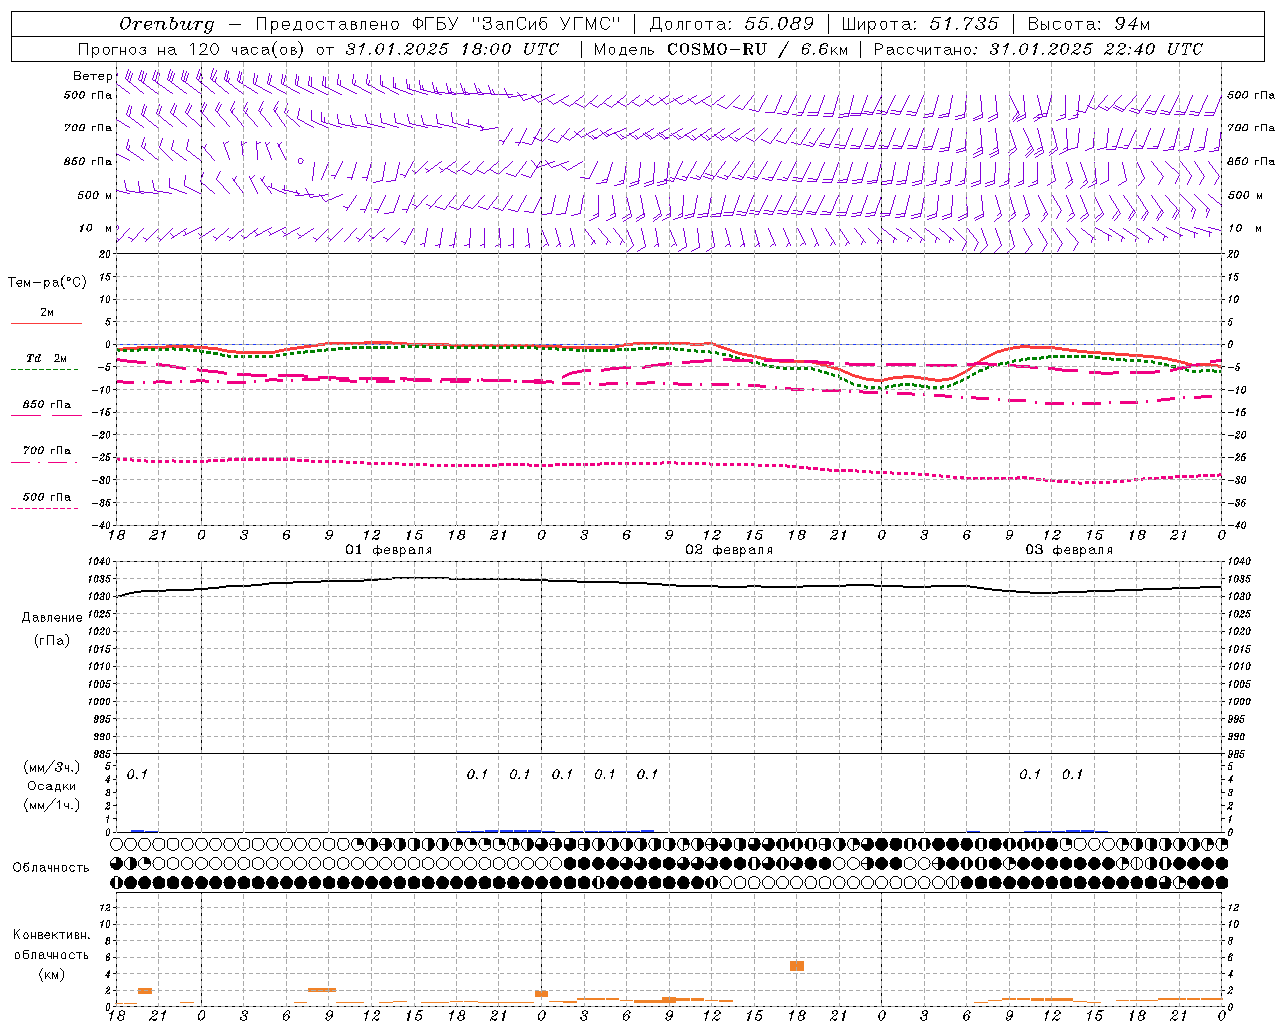Click the '01 февраля' date label
Screen dimensions: 1280x1024
pyautogui.click(x=388, y=550)
